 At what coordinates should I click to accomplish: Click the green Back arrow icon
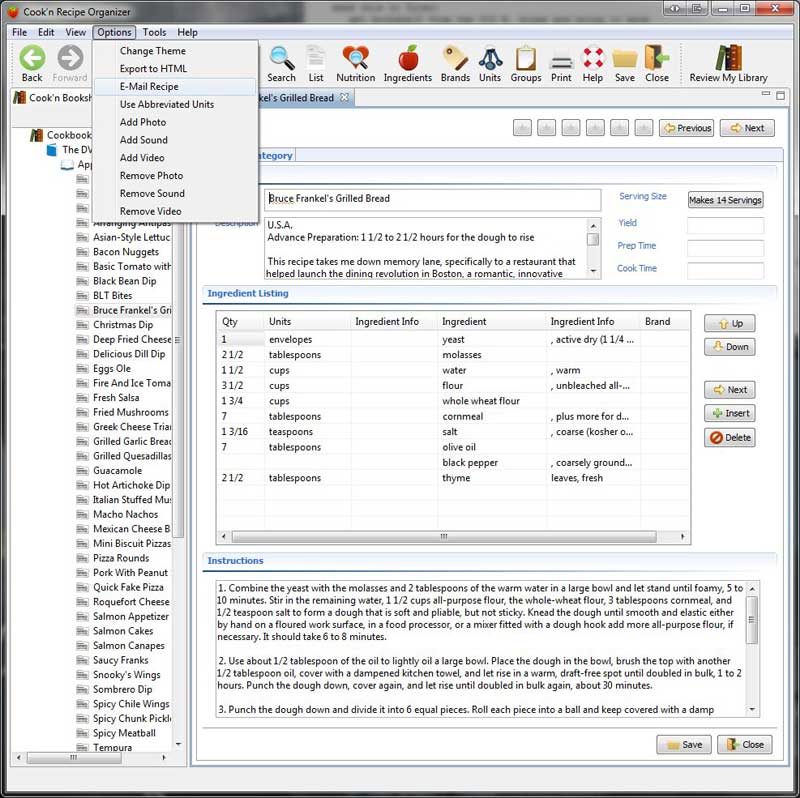point(32,58)
